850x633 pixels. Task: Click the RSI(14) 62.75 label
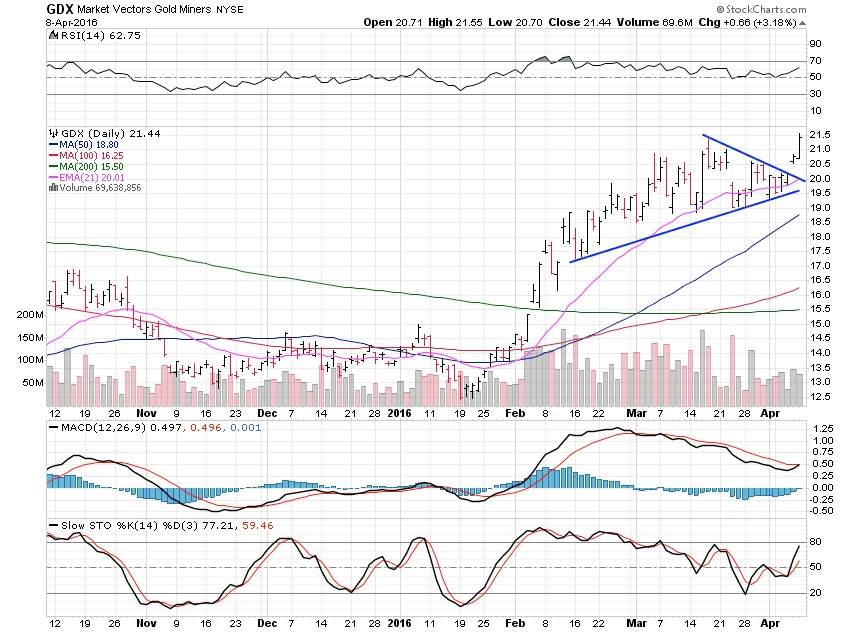click(x=101, y=35)
